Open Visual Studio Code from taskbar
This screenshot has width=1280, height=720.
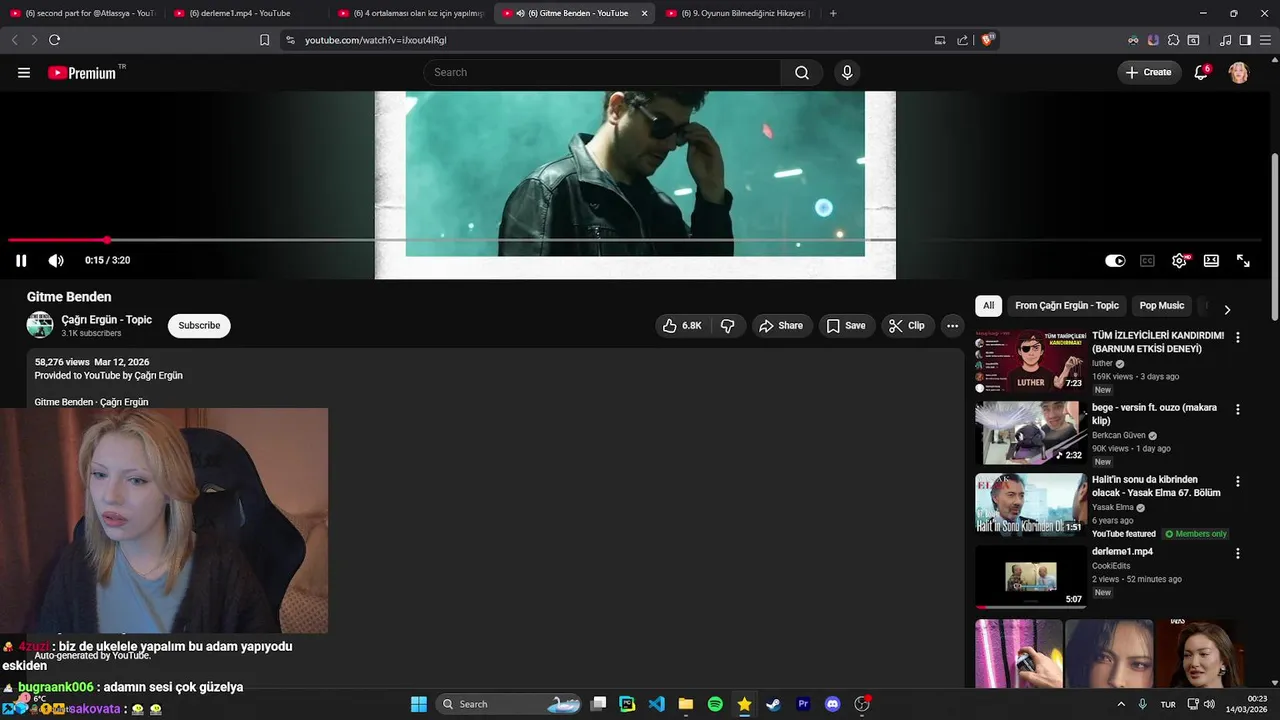click(x=657, y=704)
